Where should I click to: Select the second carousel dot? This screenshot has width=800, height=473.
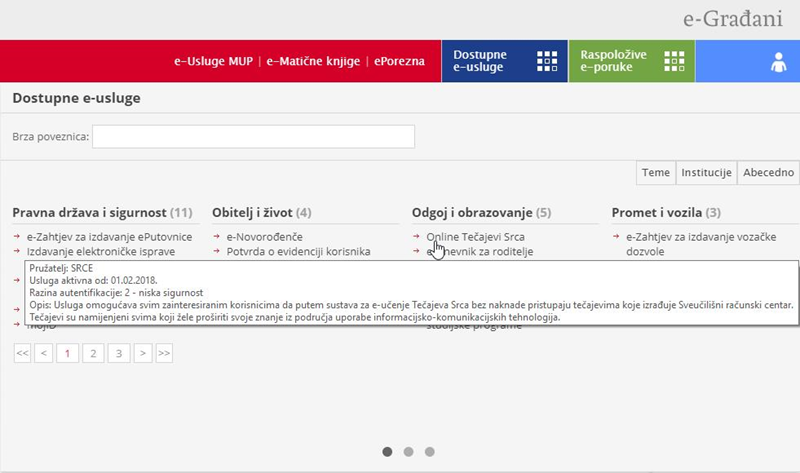click(x=408, y=452)
